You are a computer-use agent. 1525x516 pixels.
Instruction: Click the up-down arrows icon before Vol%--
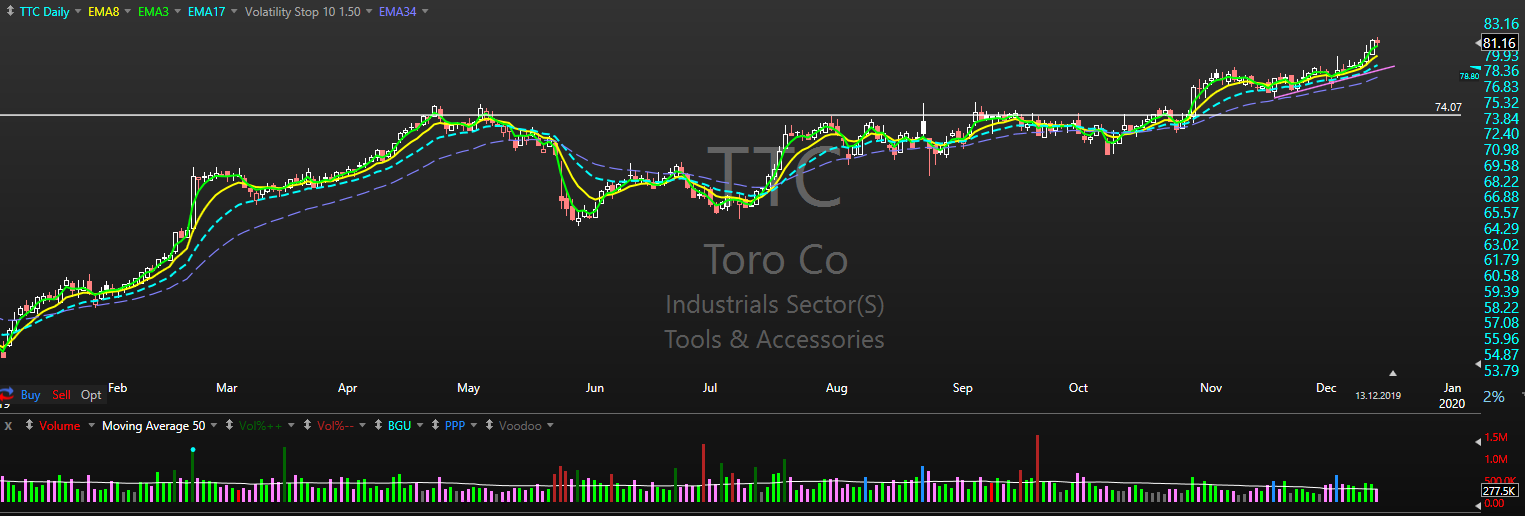tap(307, 426)
